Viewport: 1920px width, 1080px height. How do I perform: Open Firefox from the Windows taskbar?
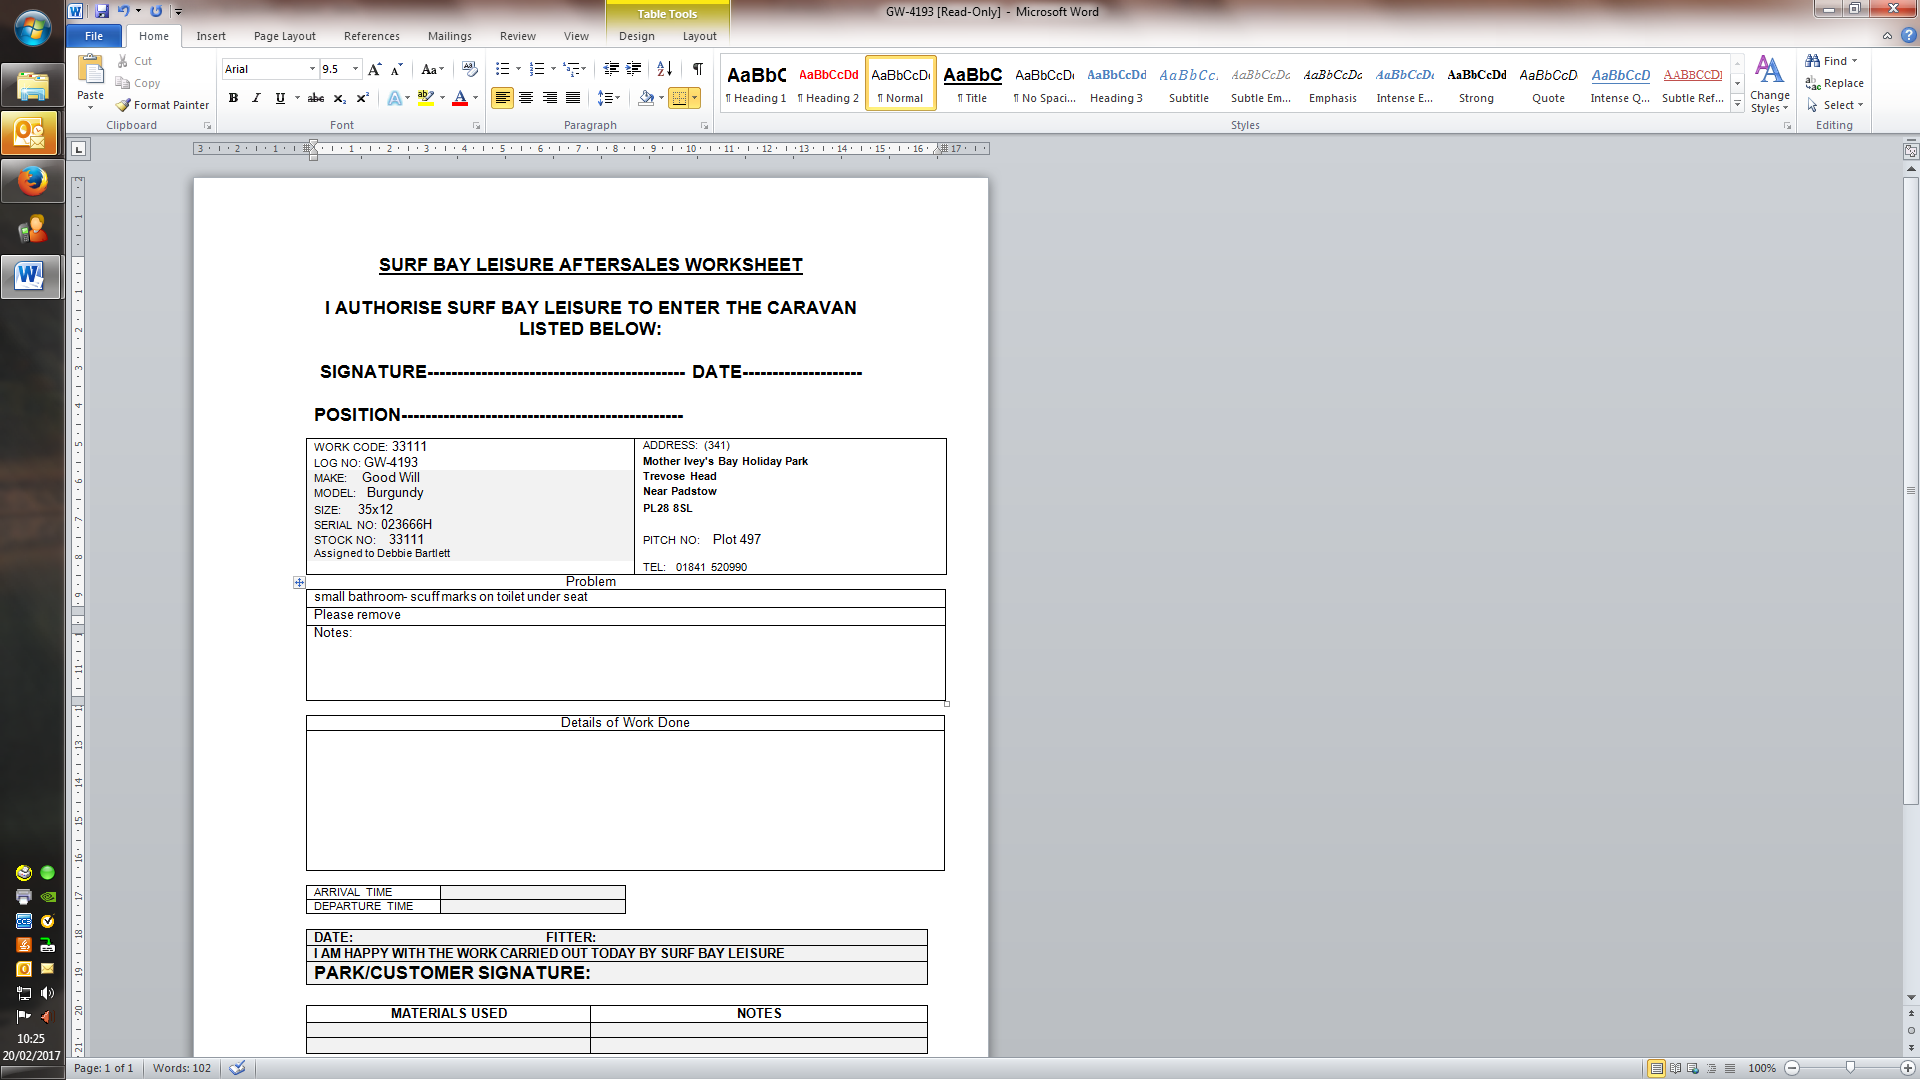point(31,181)
